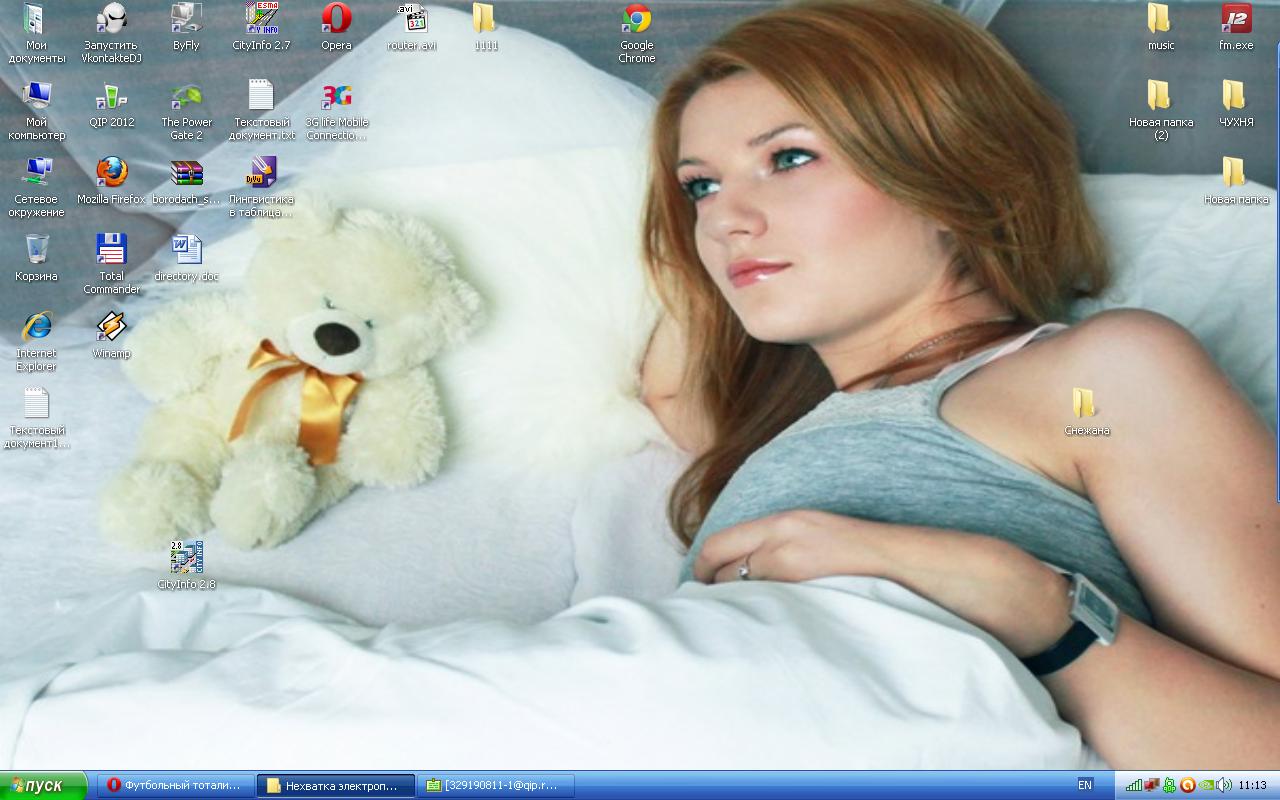Viewport: 1280px width, 800px height.
Task: Open the QIP chat window in the taskbar
Action: [497, 786]
